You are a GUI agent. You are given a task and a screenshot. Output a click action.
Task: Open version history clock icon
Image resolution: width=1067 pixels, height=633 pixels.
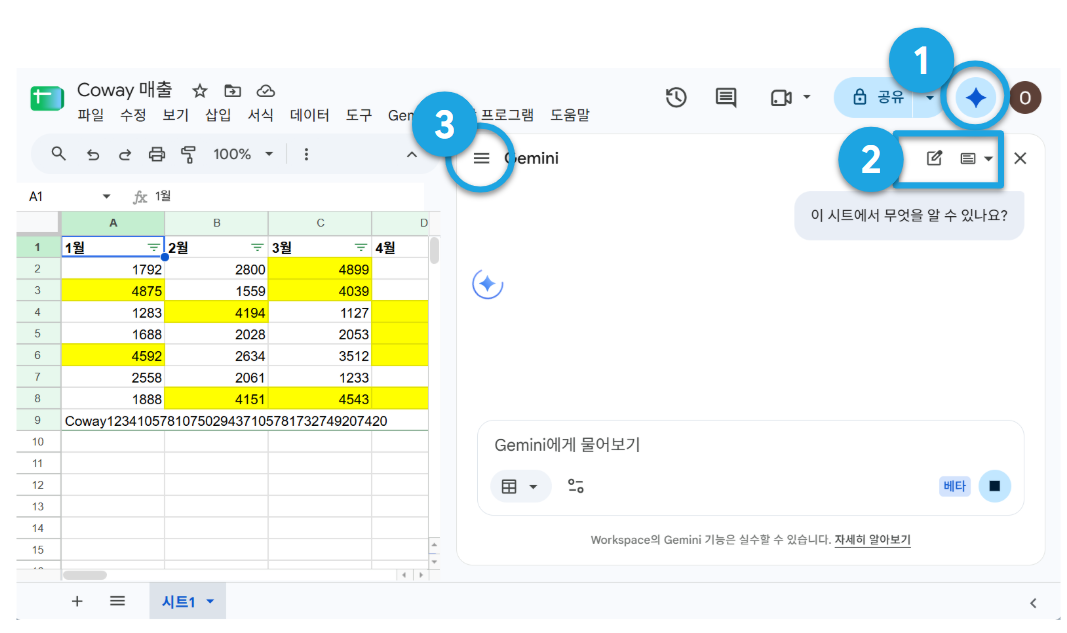coord(676,97)
